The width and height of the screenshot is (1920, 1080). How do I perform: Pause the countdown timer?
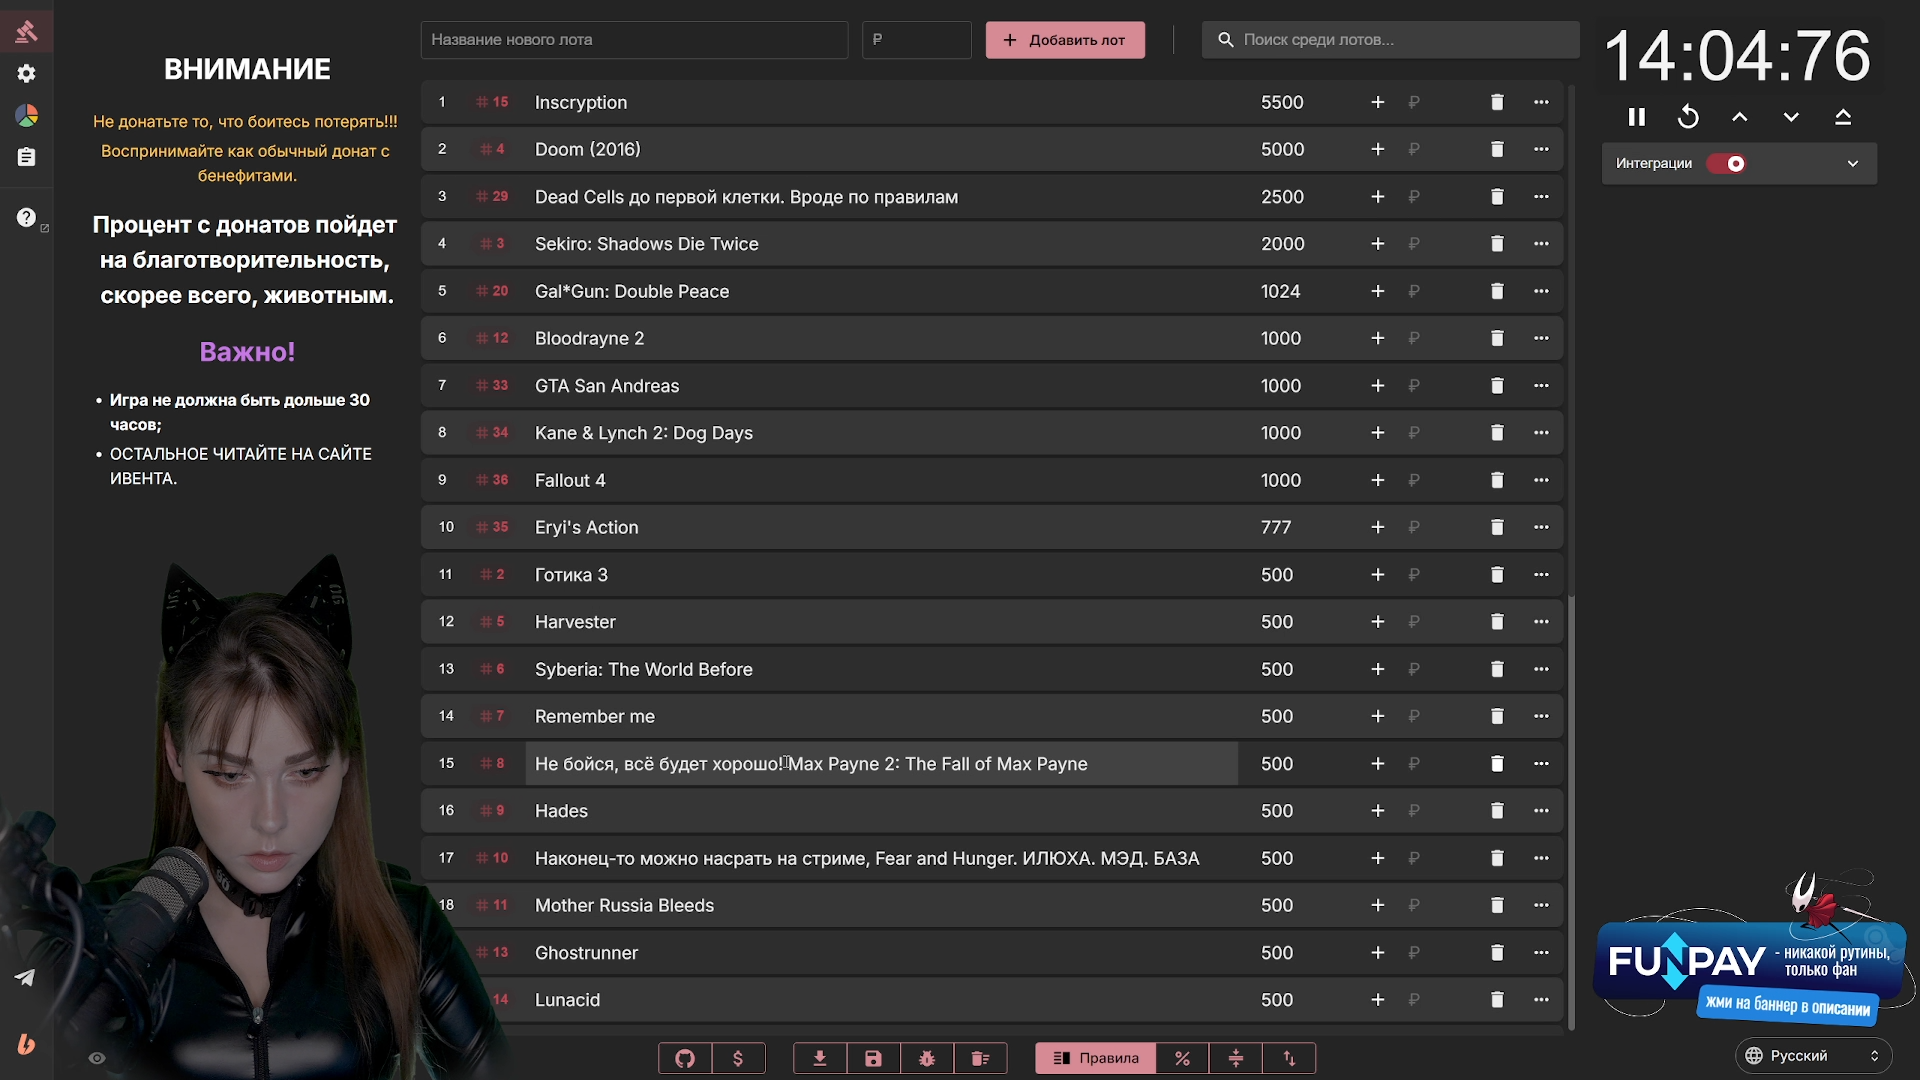[1636, 117]
